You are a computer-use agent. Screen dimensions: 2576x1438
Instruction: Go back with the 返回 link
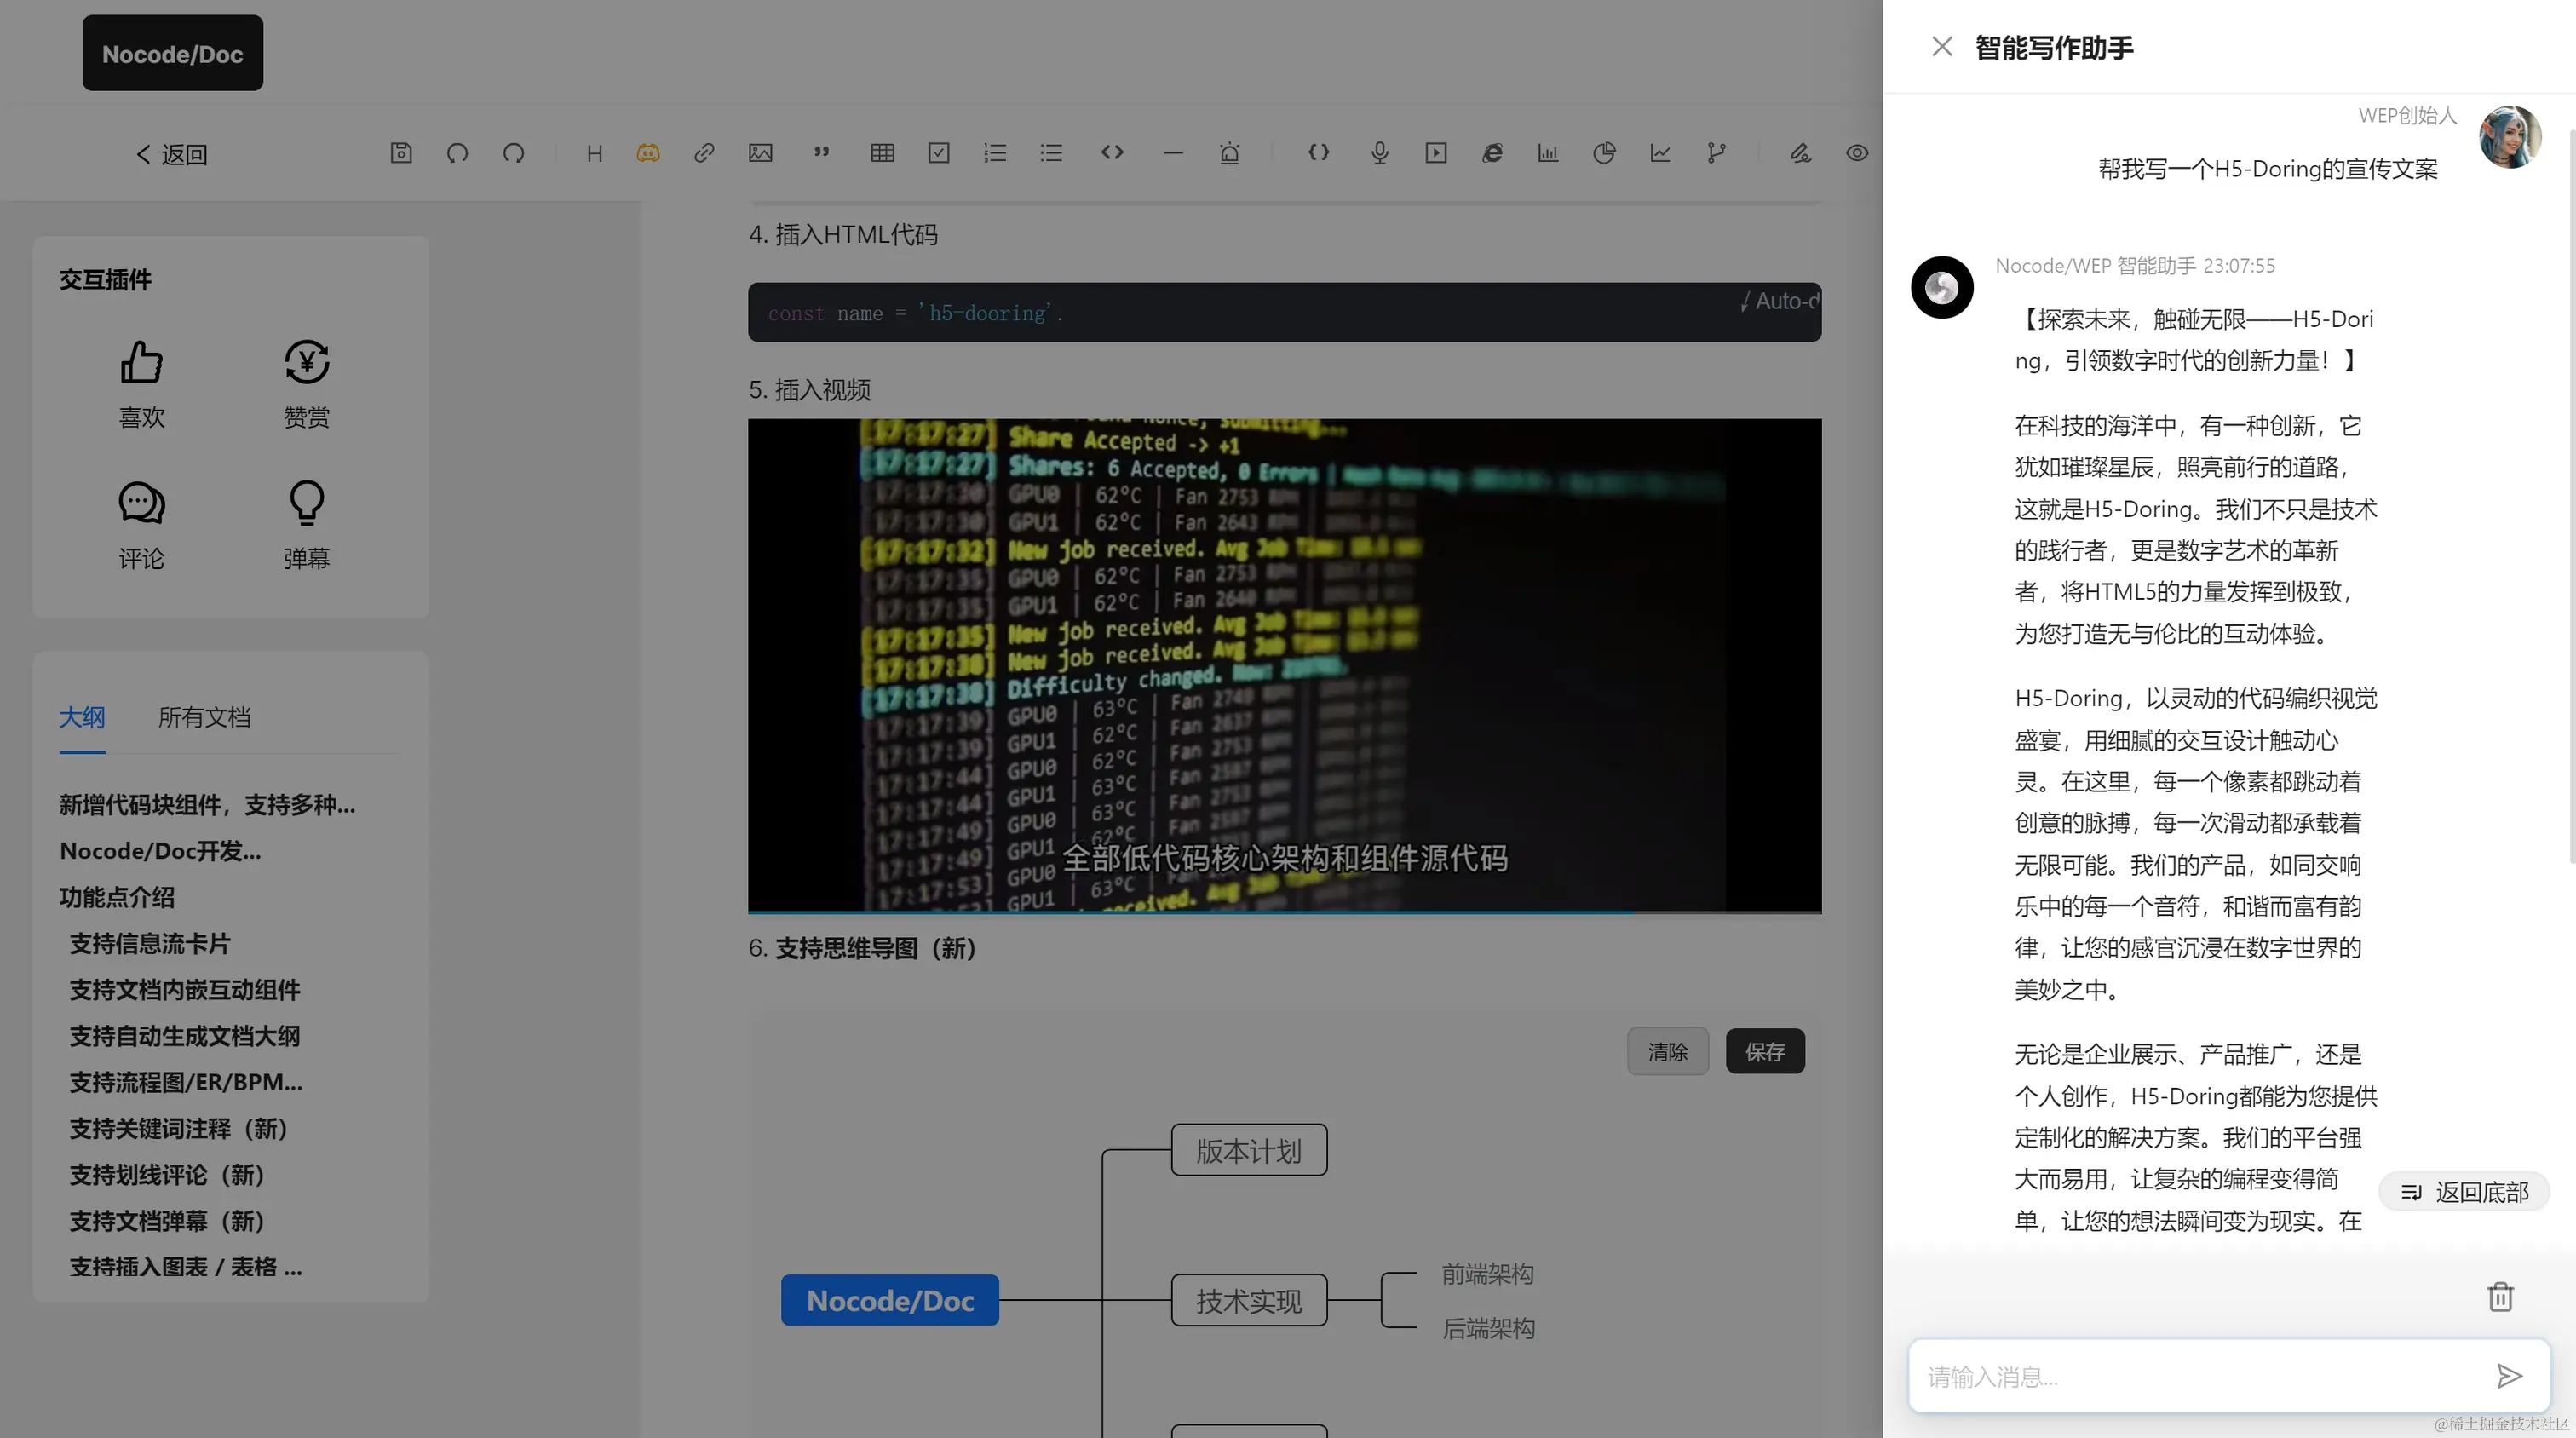tap(171, 154)
